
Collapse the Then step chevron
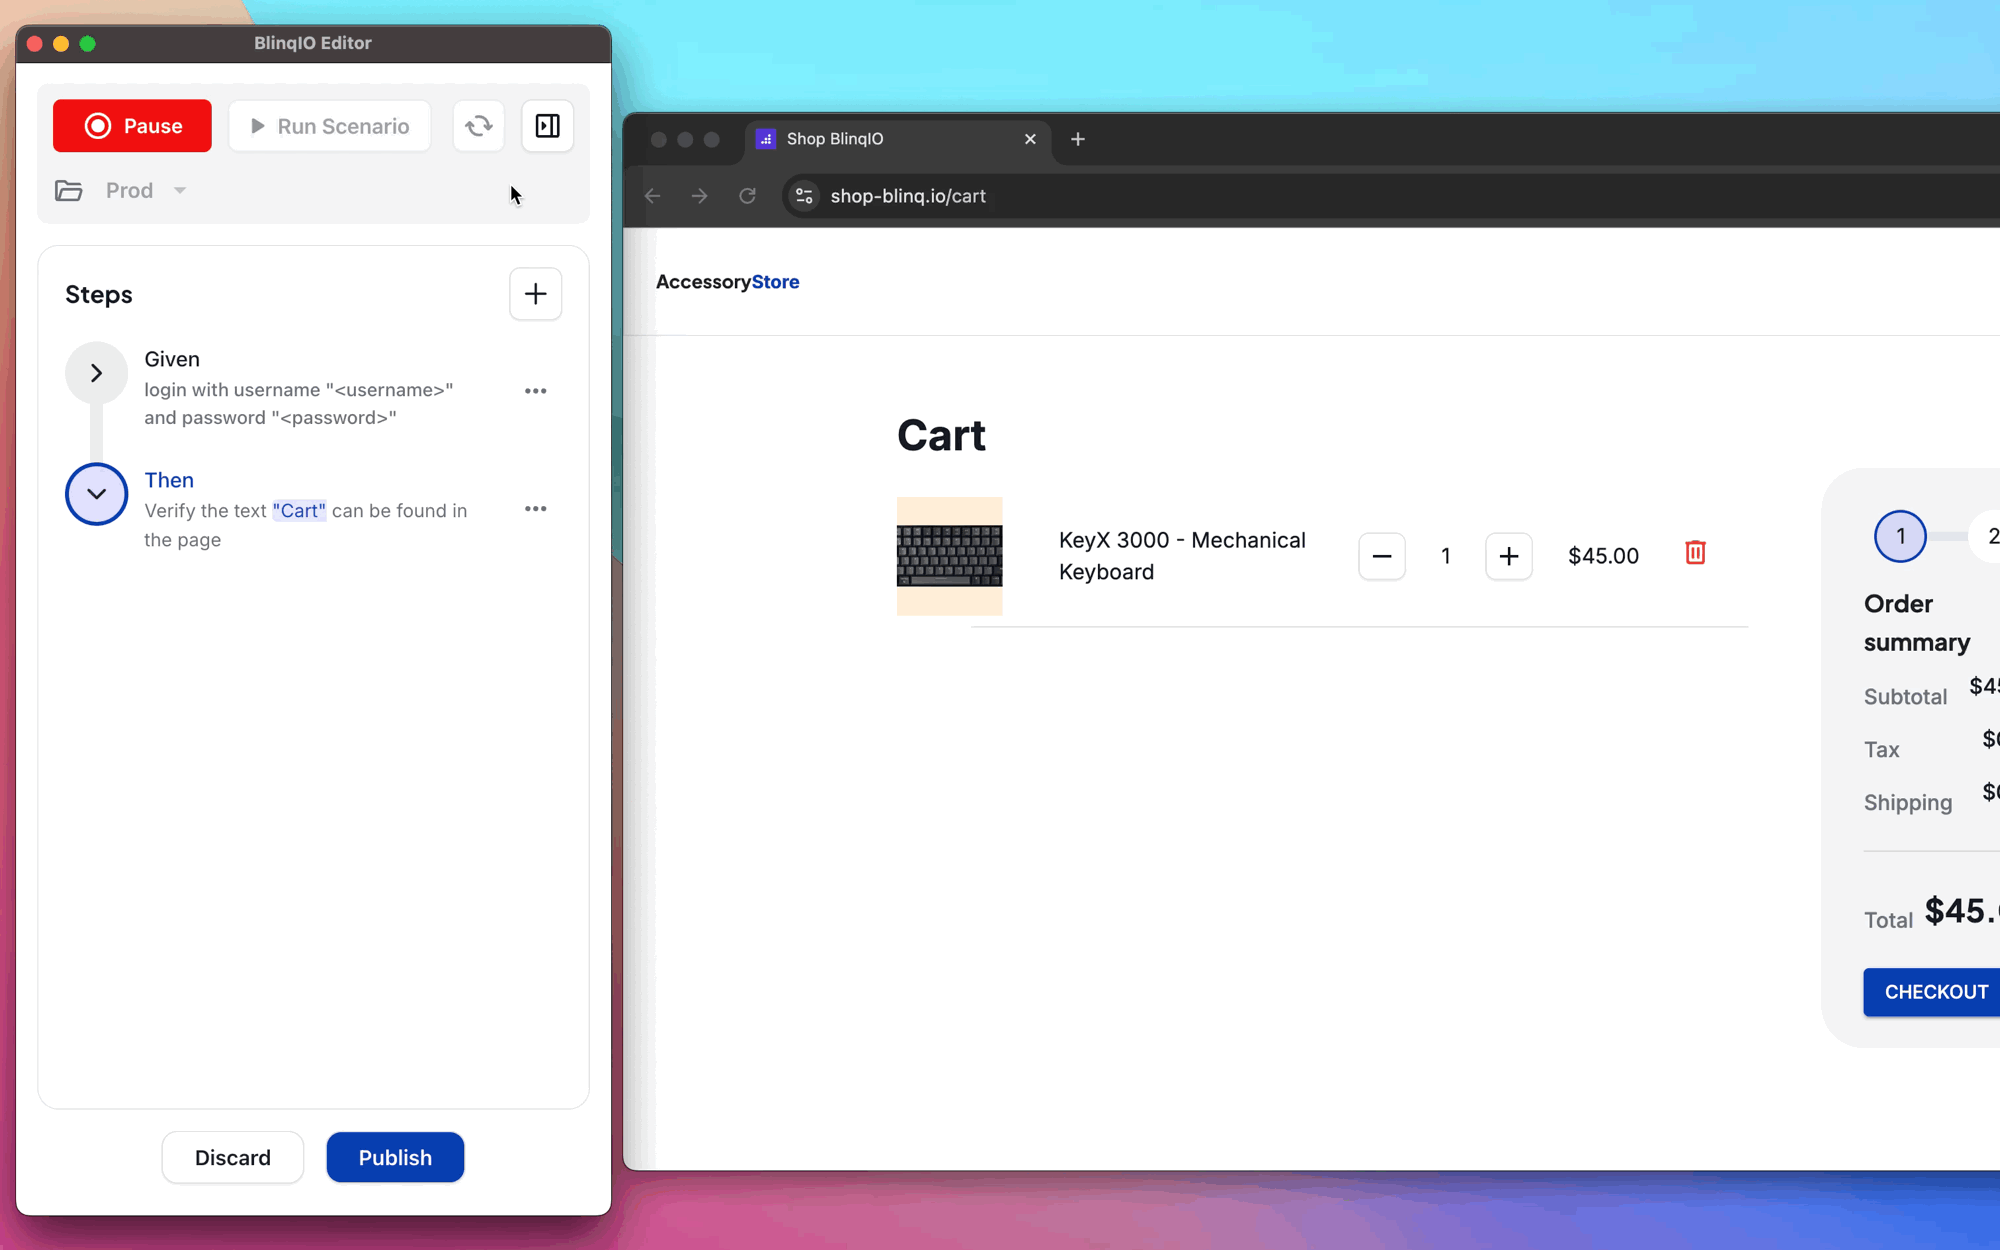tap(95, 494)
